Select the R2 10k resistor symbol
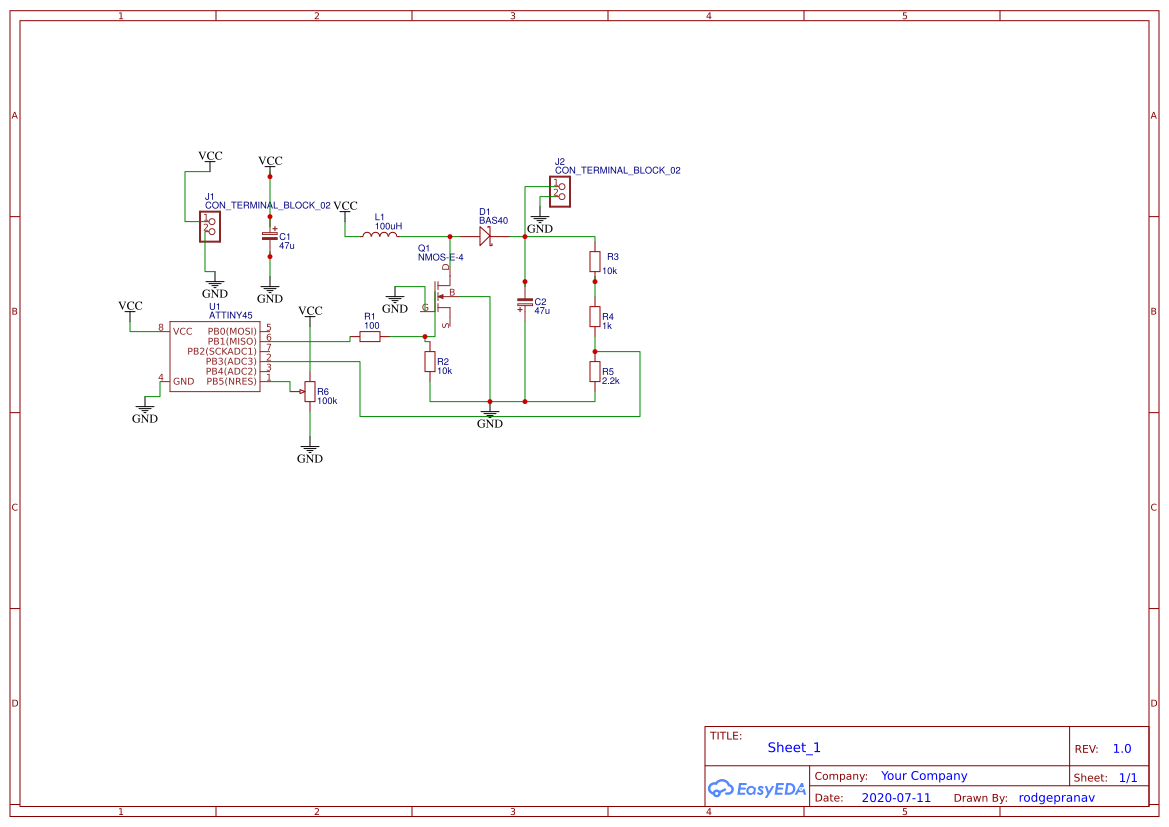The height and width of the screenshot is (827, 1169). coord(430,362)
